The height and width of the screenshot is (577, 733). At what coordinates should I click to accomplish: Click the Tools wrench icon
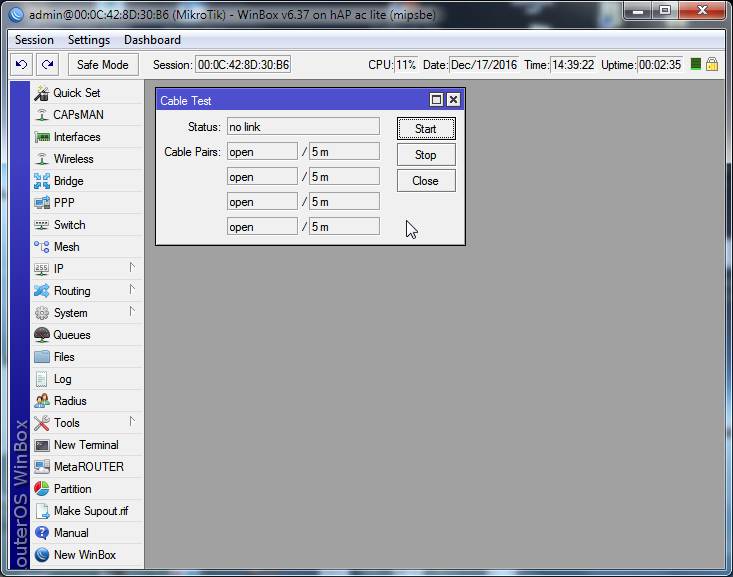tap(42, 423)
